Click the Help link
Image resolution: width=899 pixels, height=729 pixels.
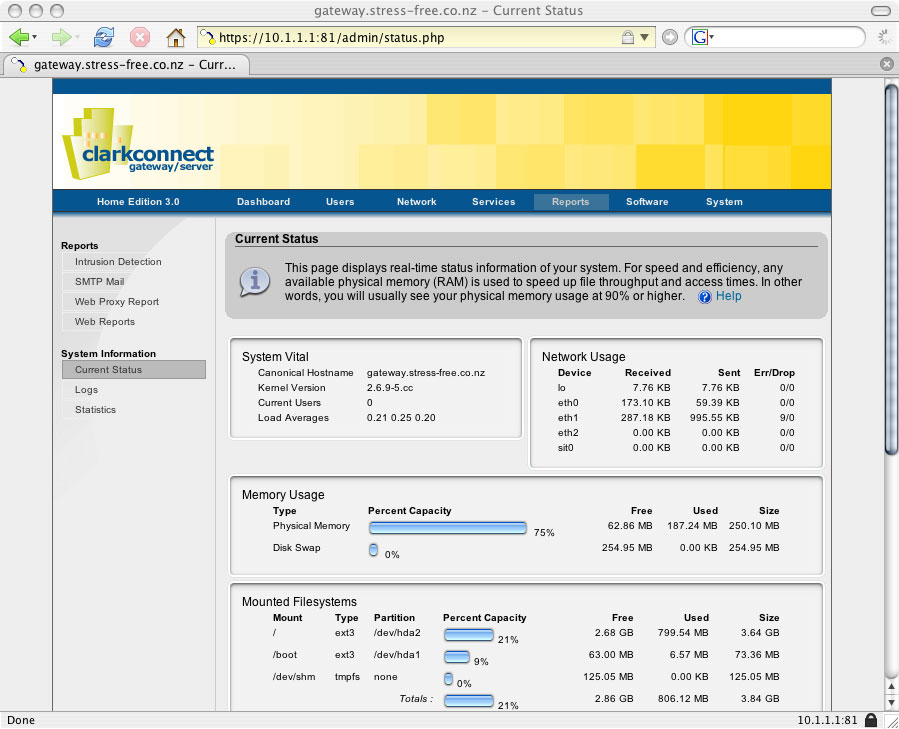point(729,296)
